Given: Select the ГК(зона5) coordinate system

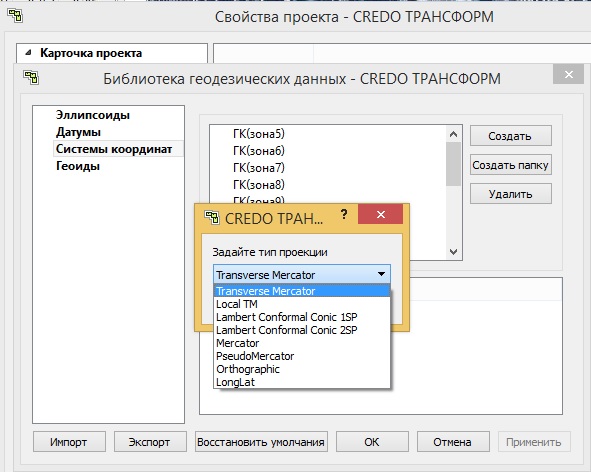Looking at the screenshot, I should click(259, 134).
